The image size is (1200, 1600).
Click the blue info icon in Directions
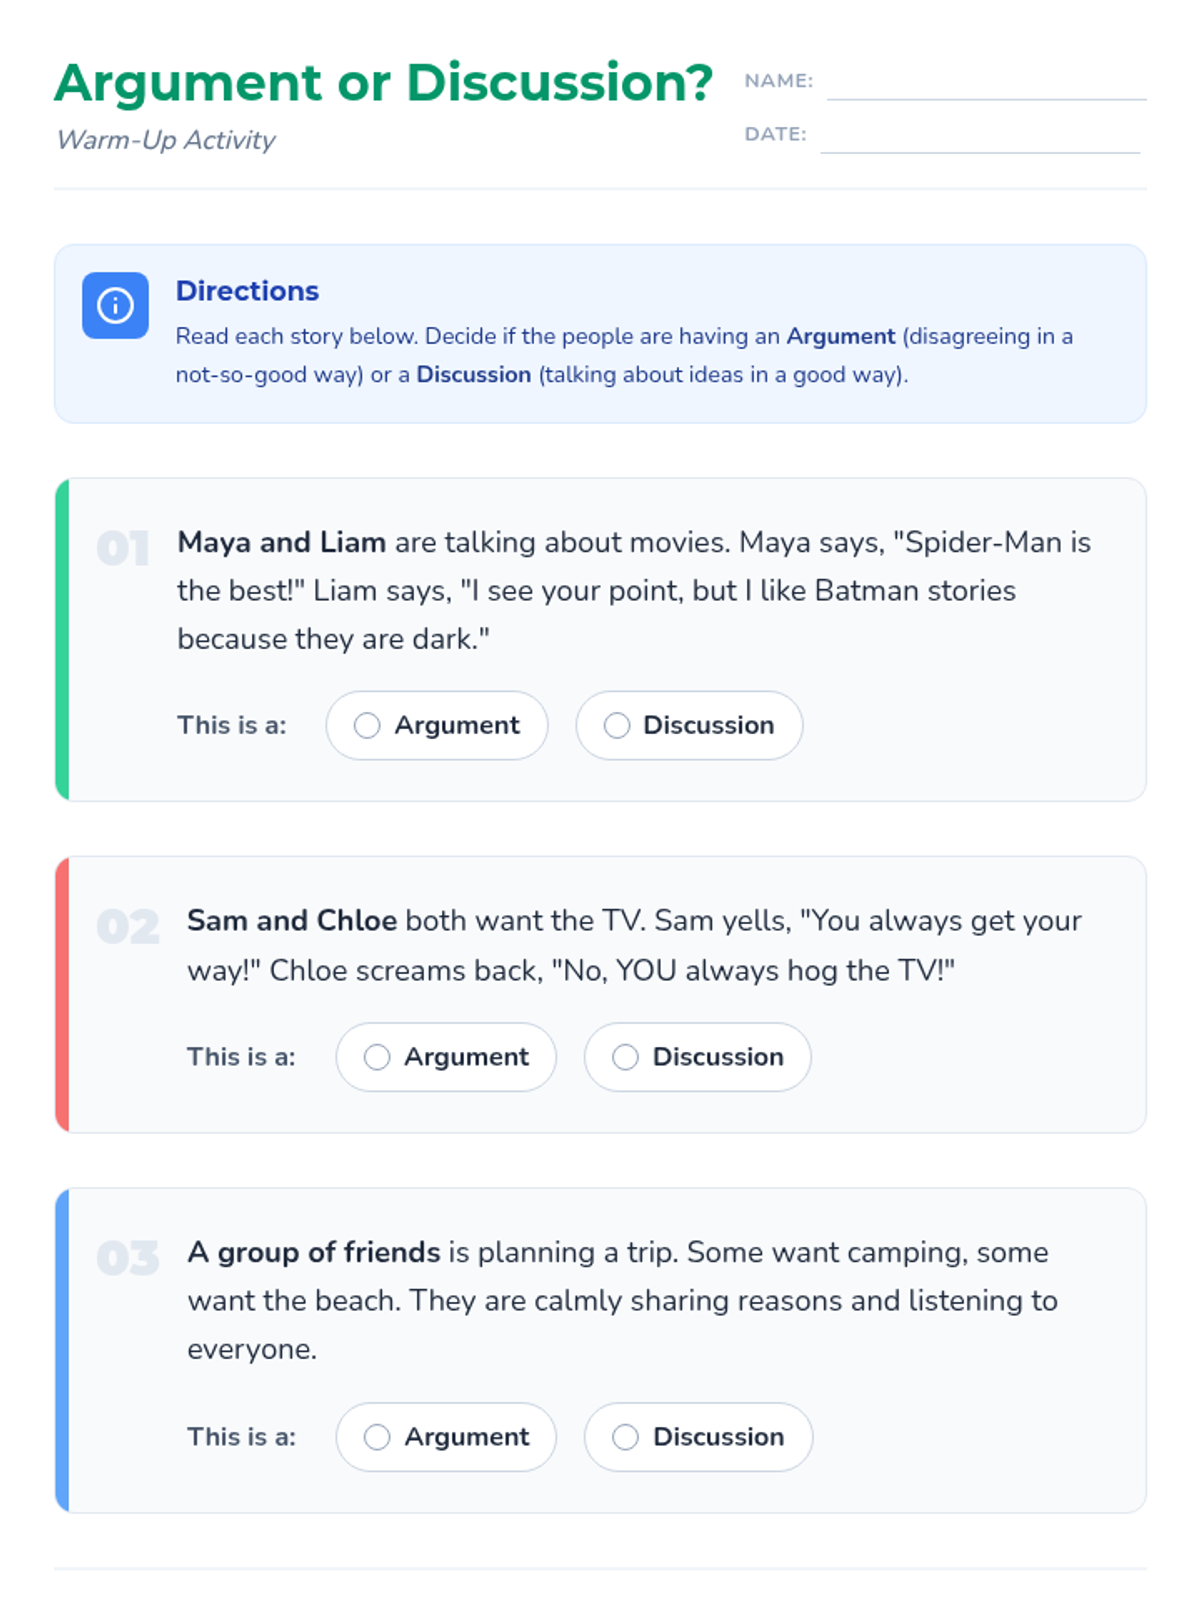[x=115, y=305]
